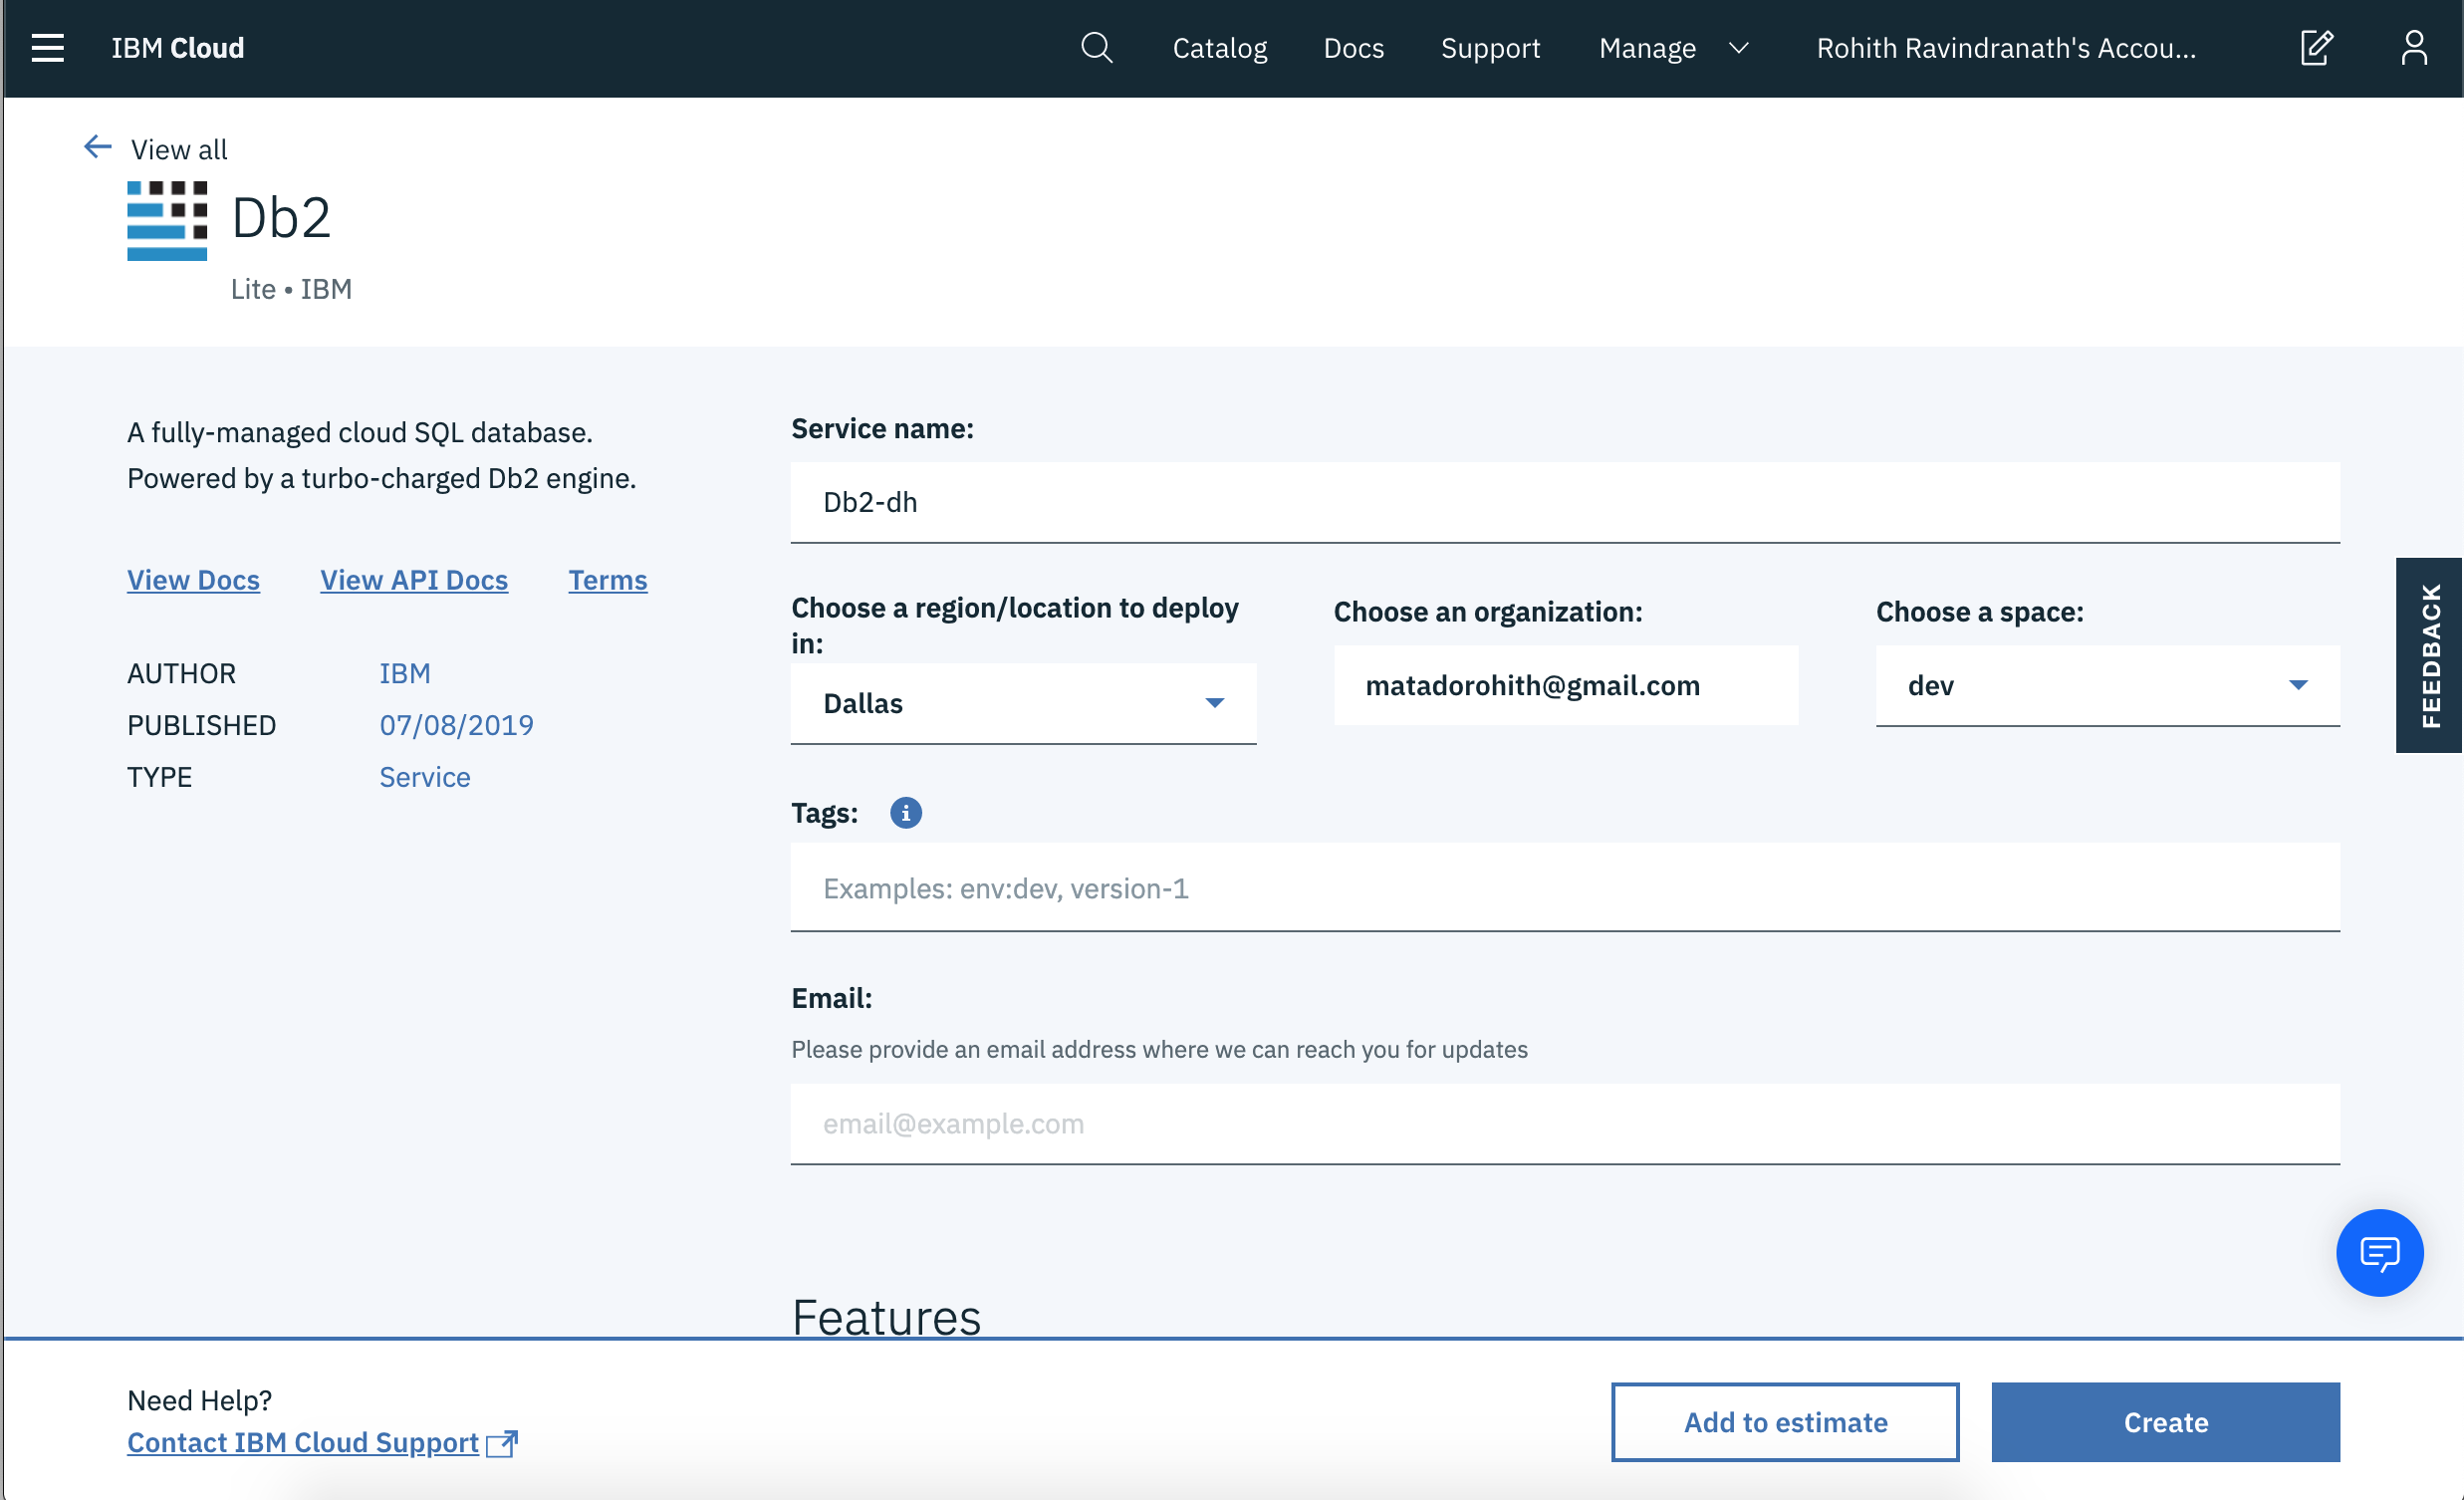Open the user profile avatar icon
Image resolution: width=2464 pixels, height=1500 pixels.
[2413, 48]
